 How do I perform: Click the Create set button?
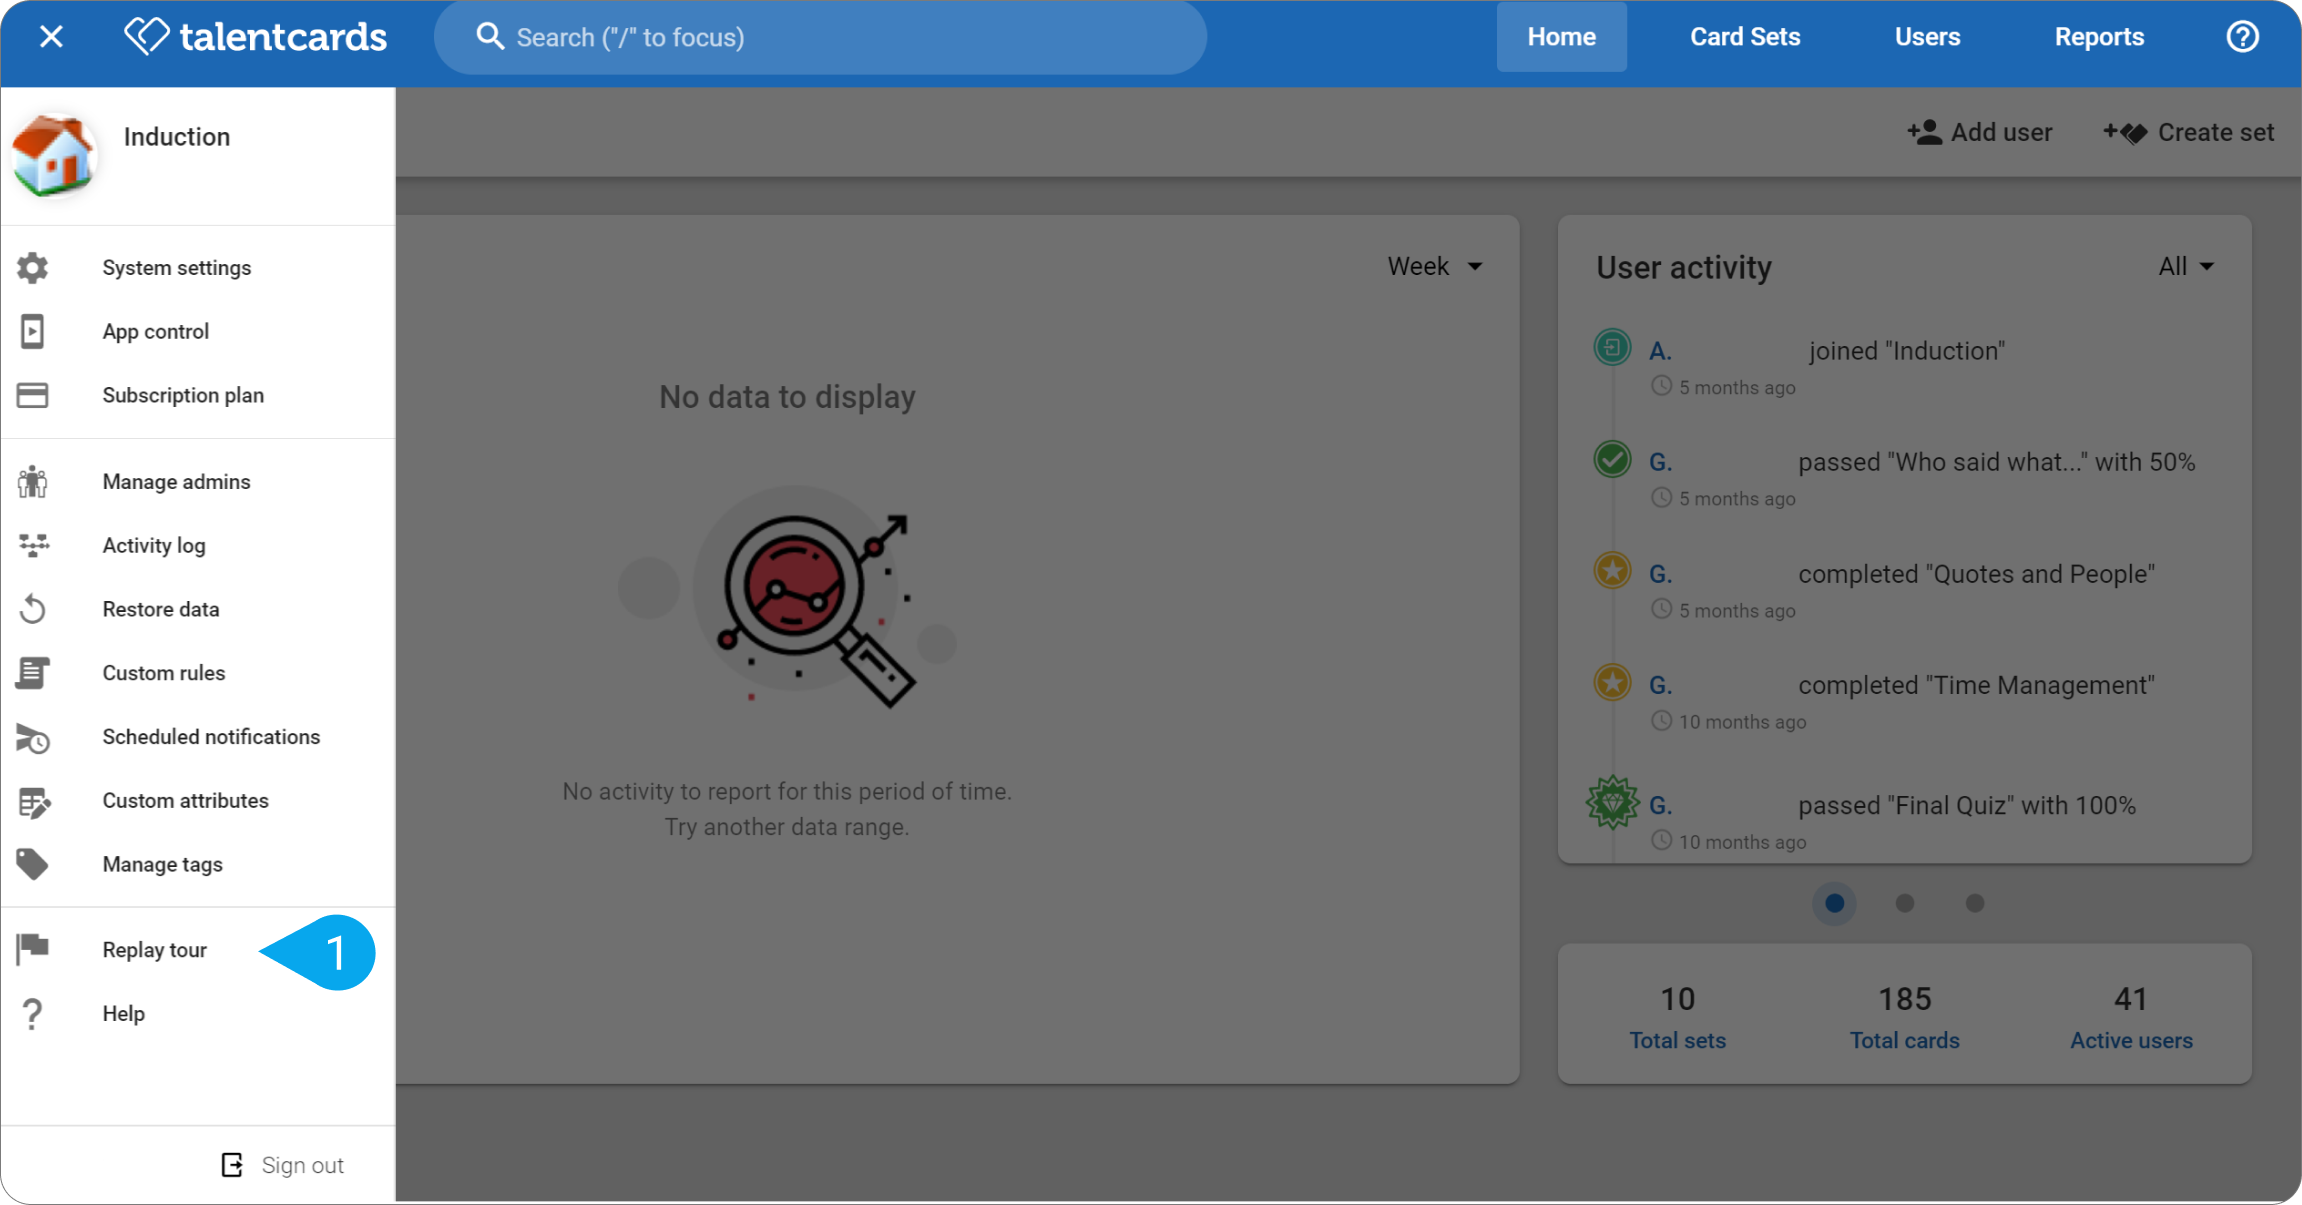point(2188,132)
